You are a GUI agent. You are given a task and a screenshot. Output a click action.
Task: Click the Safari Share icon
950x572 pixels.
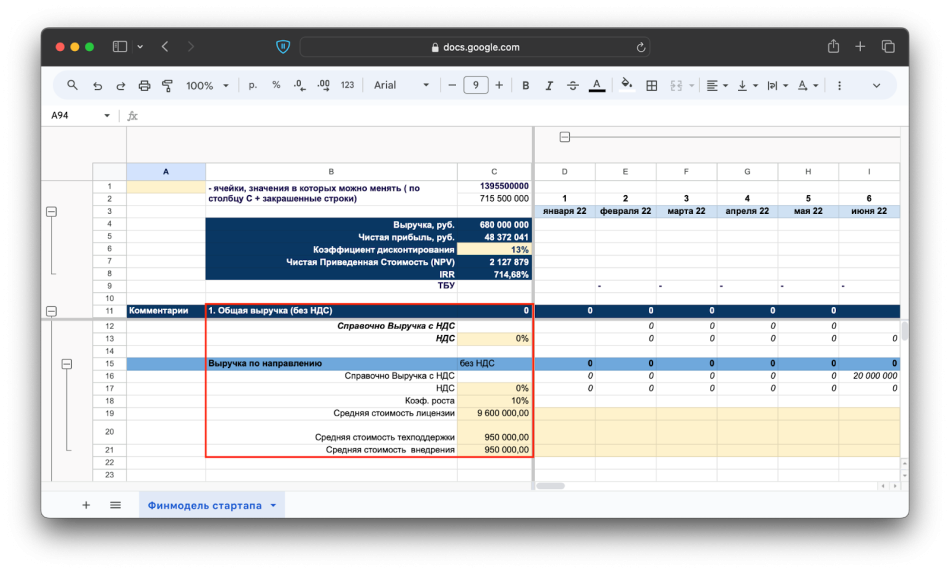tap(833, 47)
